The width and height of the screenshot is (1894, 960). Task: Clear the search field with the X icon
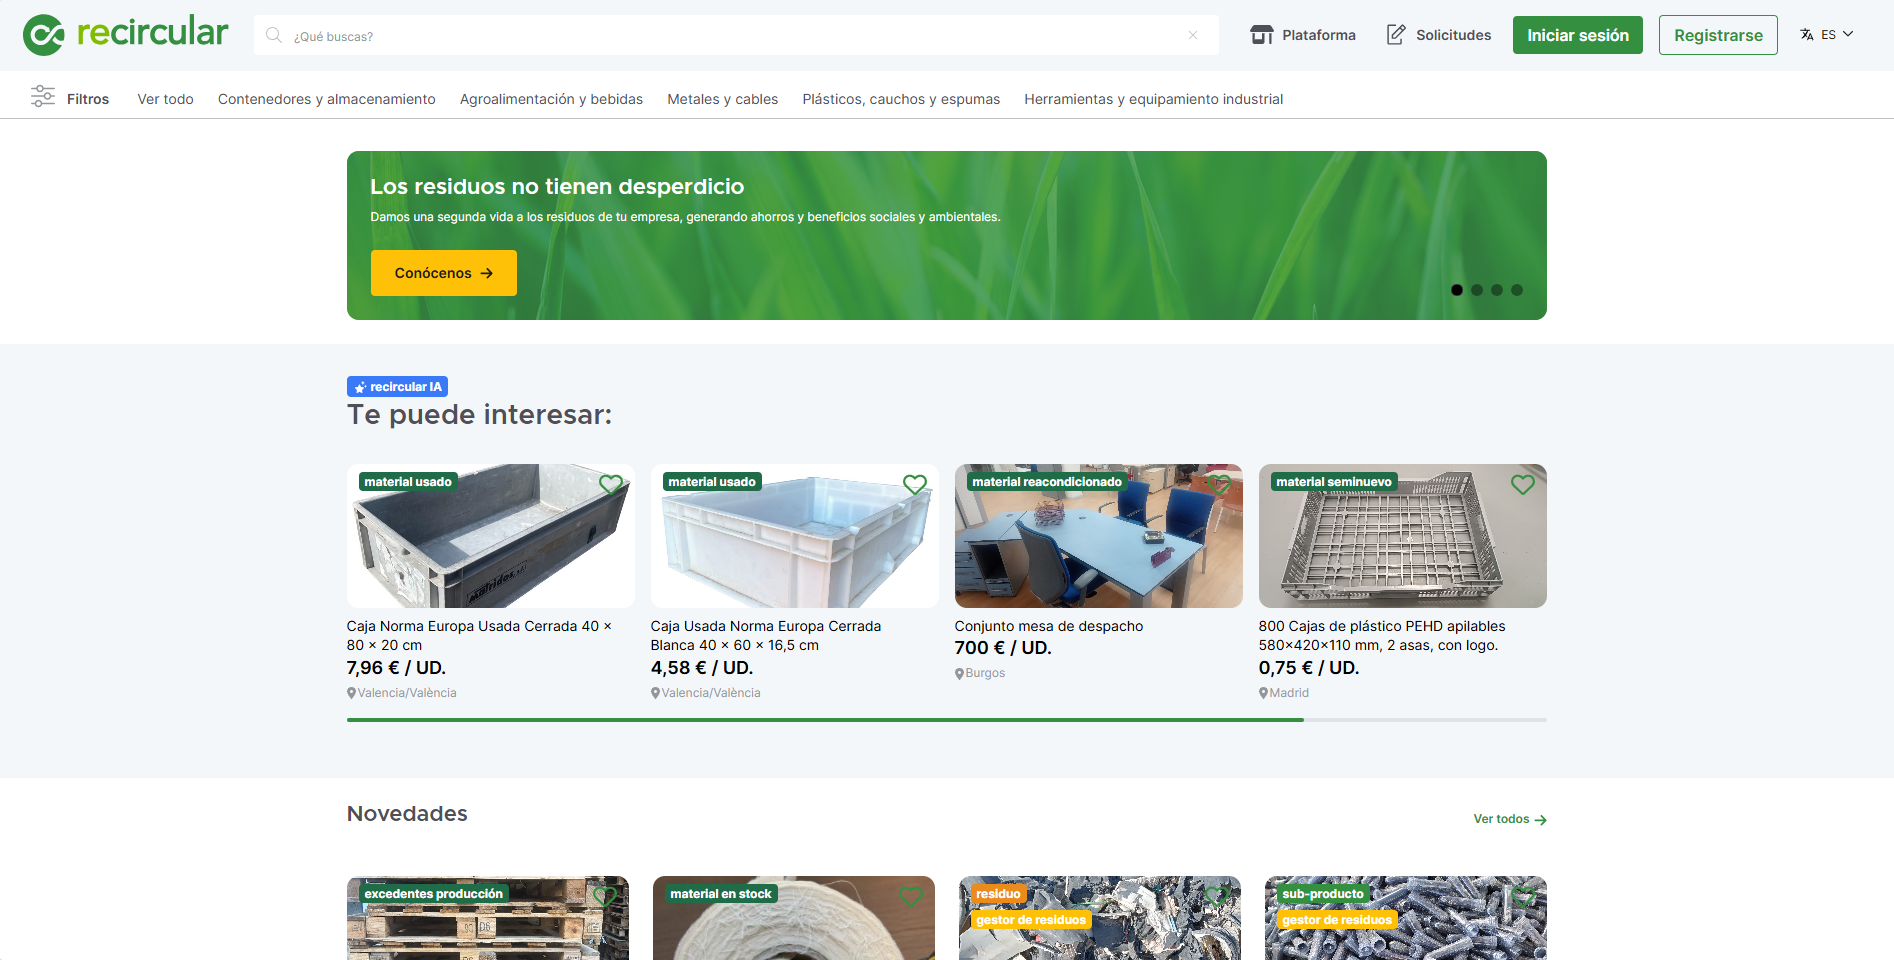click(1193, 35)
